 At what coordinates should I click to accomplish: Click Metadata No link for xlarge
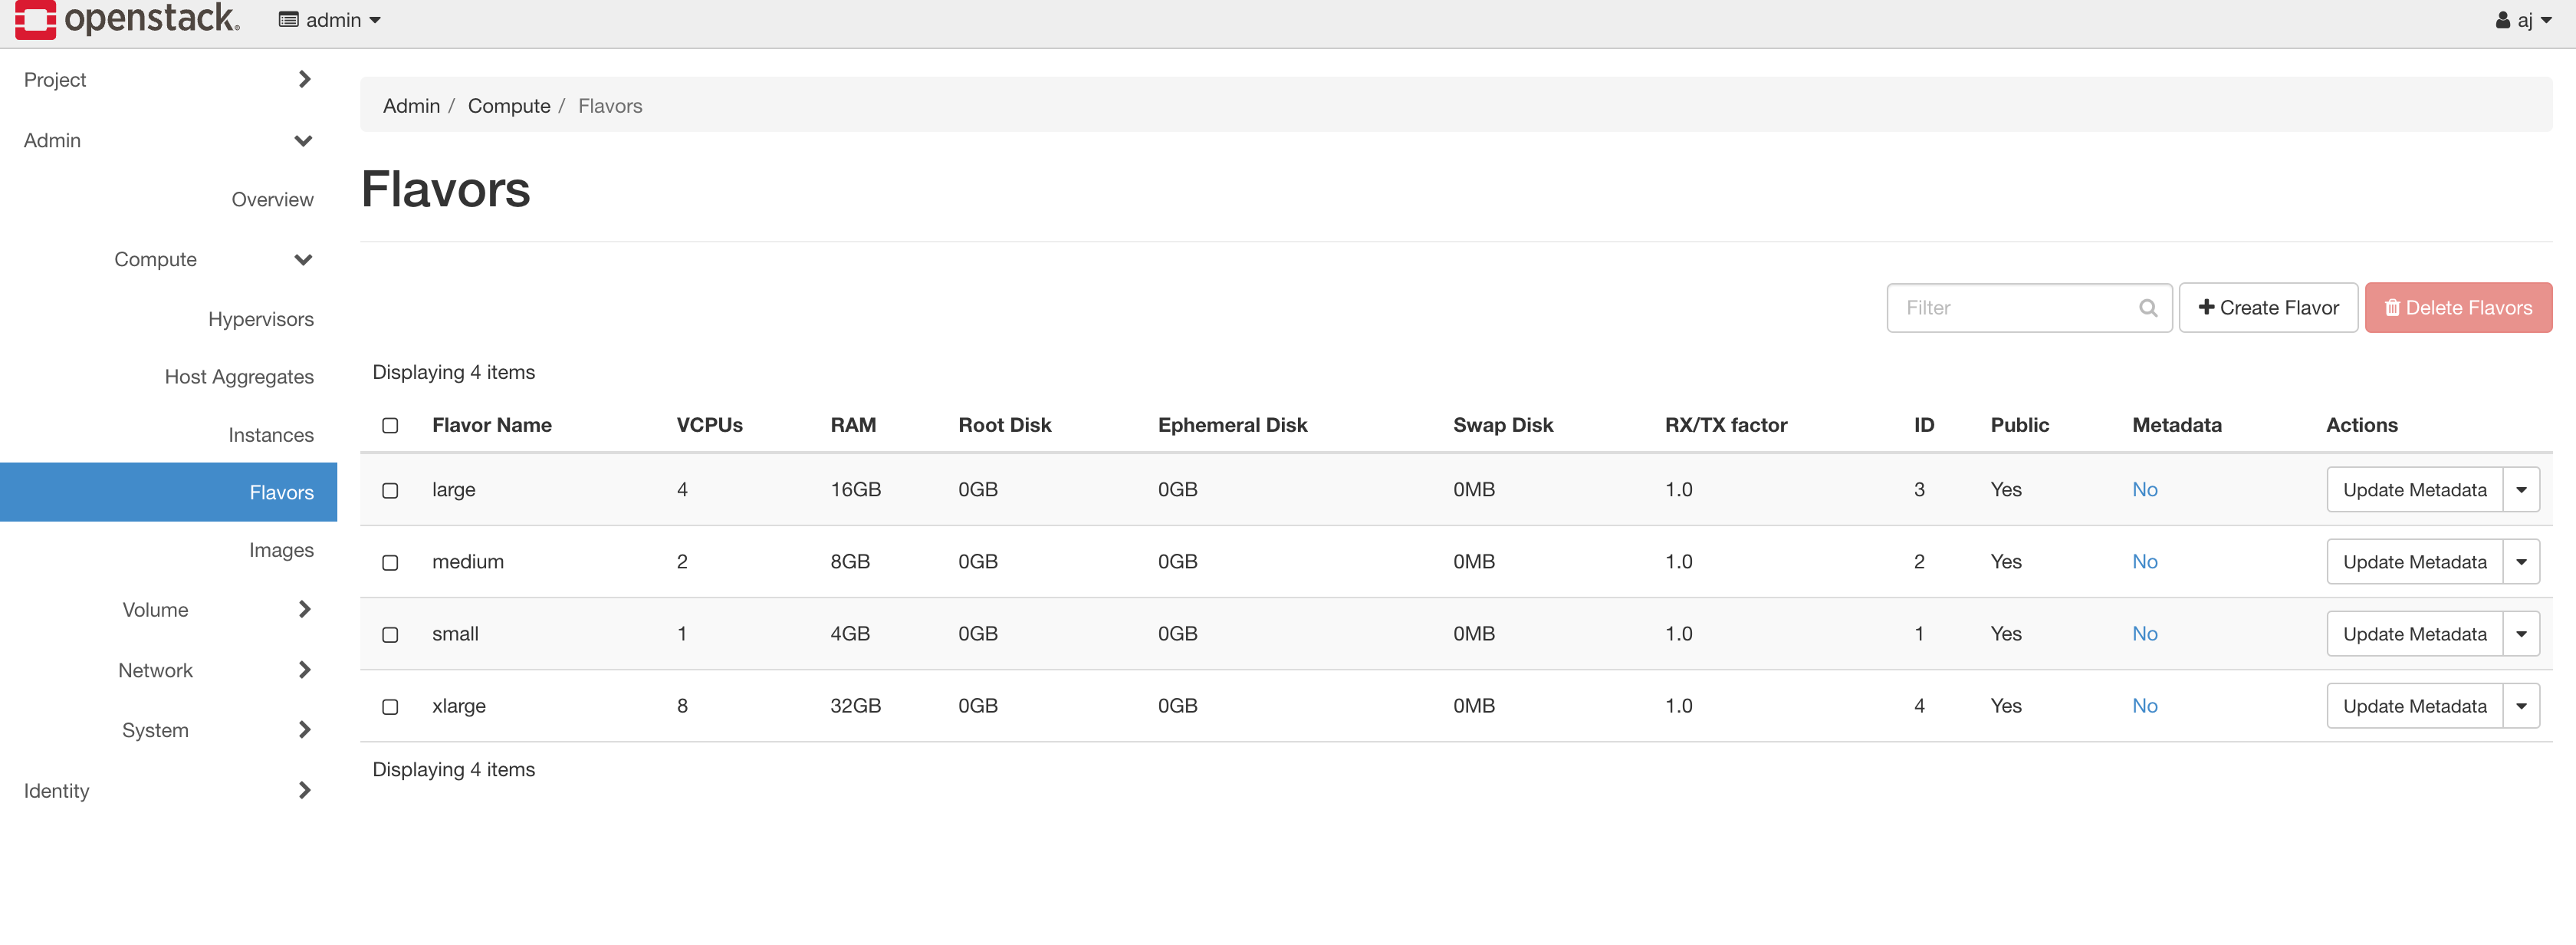(2144, 706)
